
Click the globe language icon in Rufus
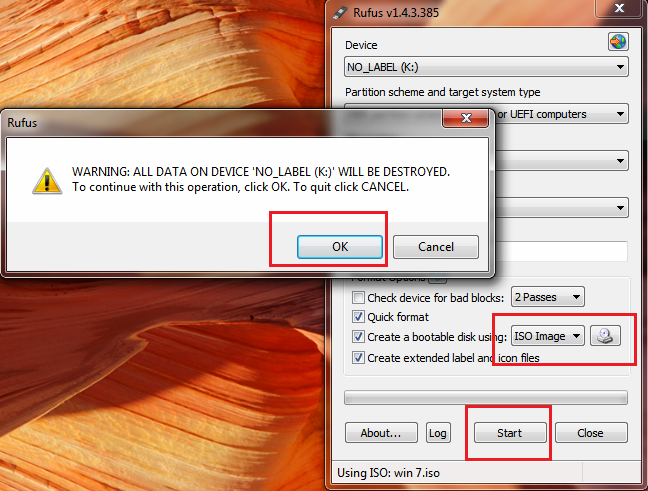618,42
